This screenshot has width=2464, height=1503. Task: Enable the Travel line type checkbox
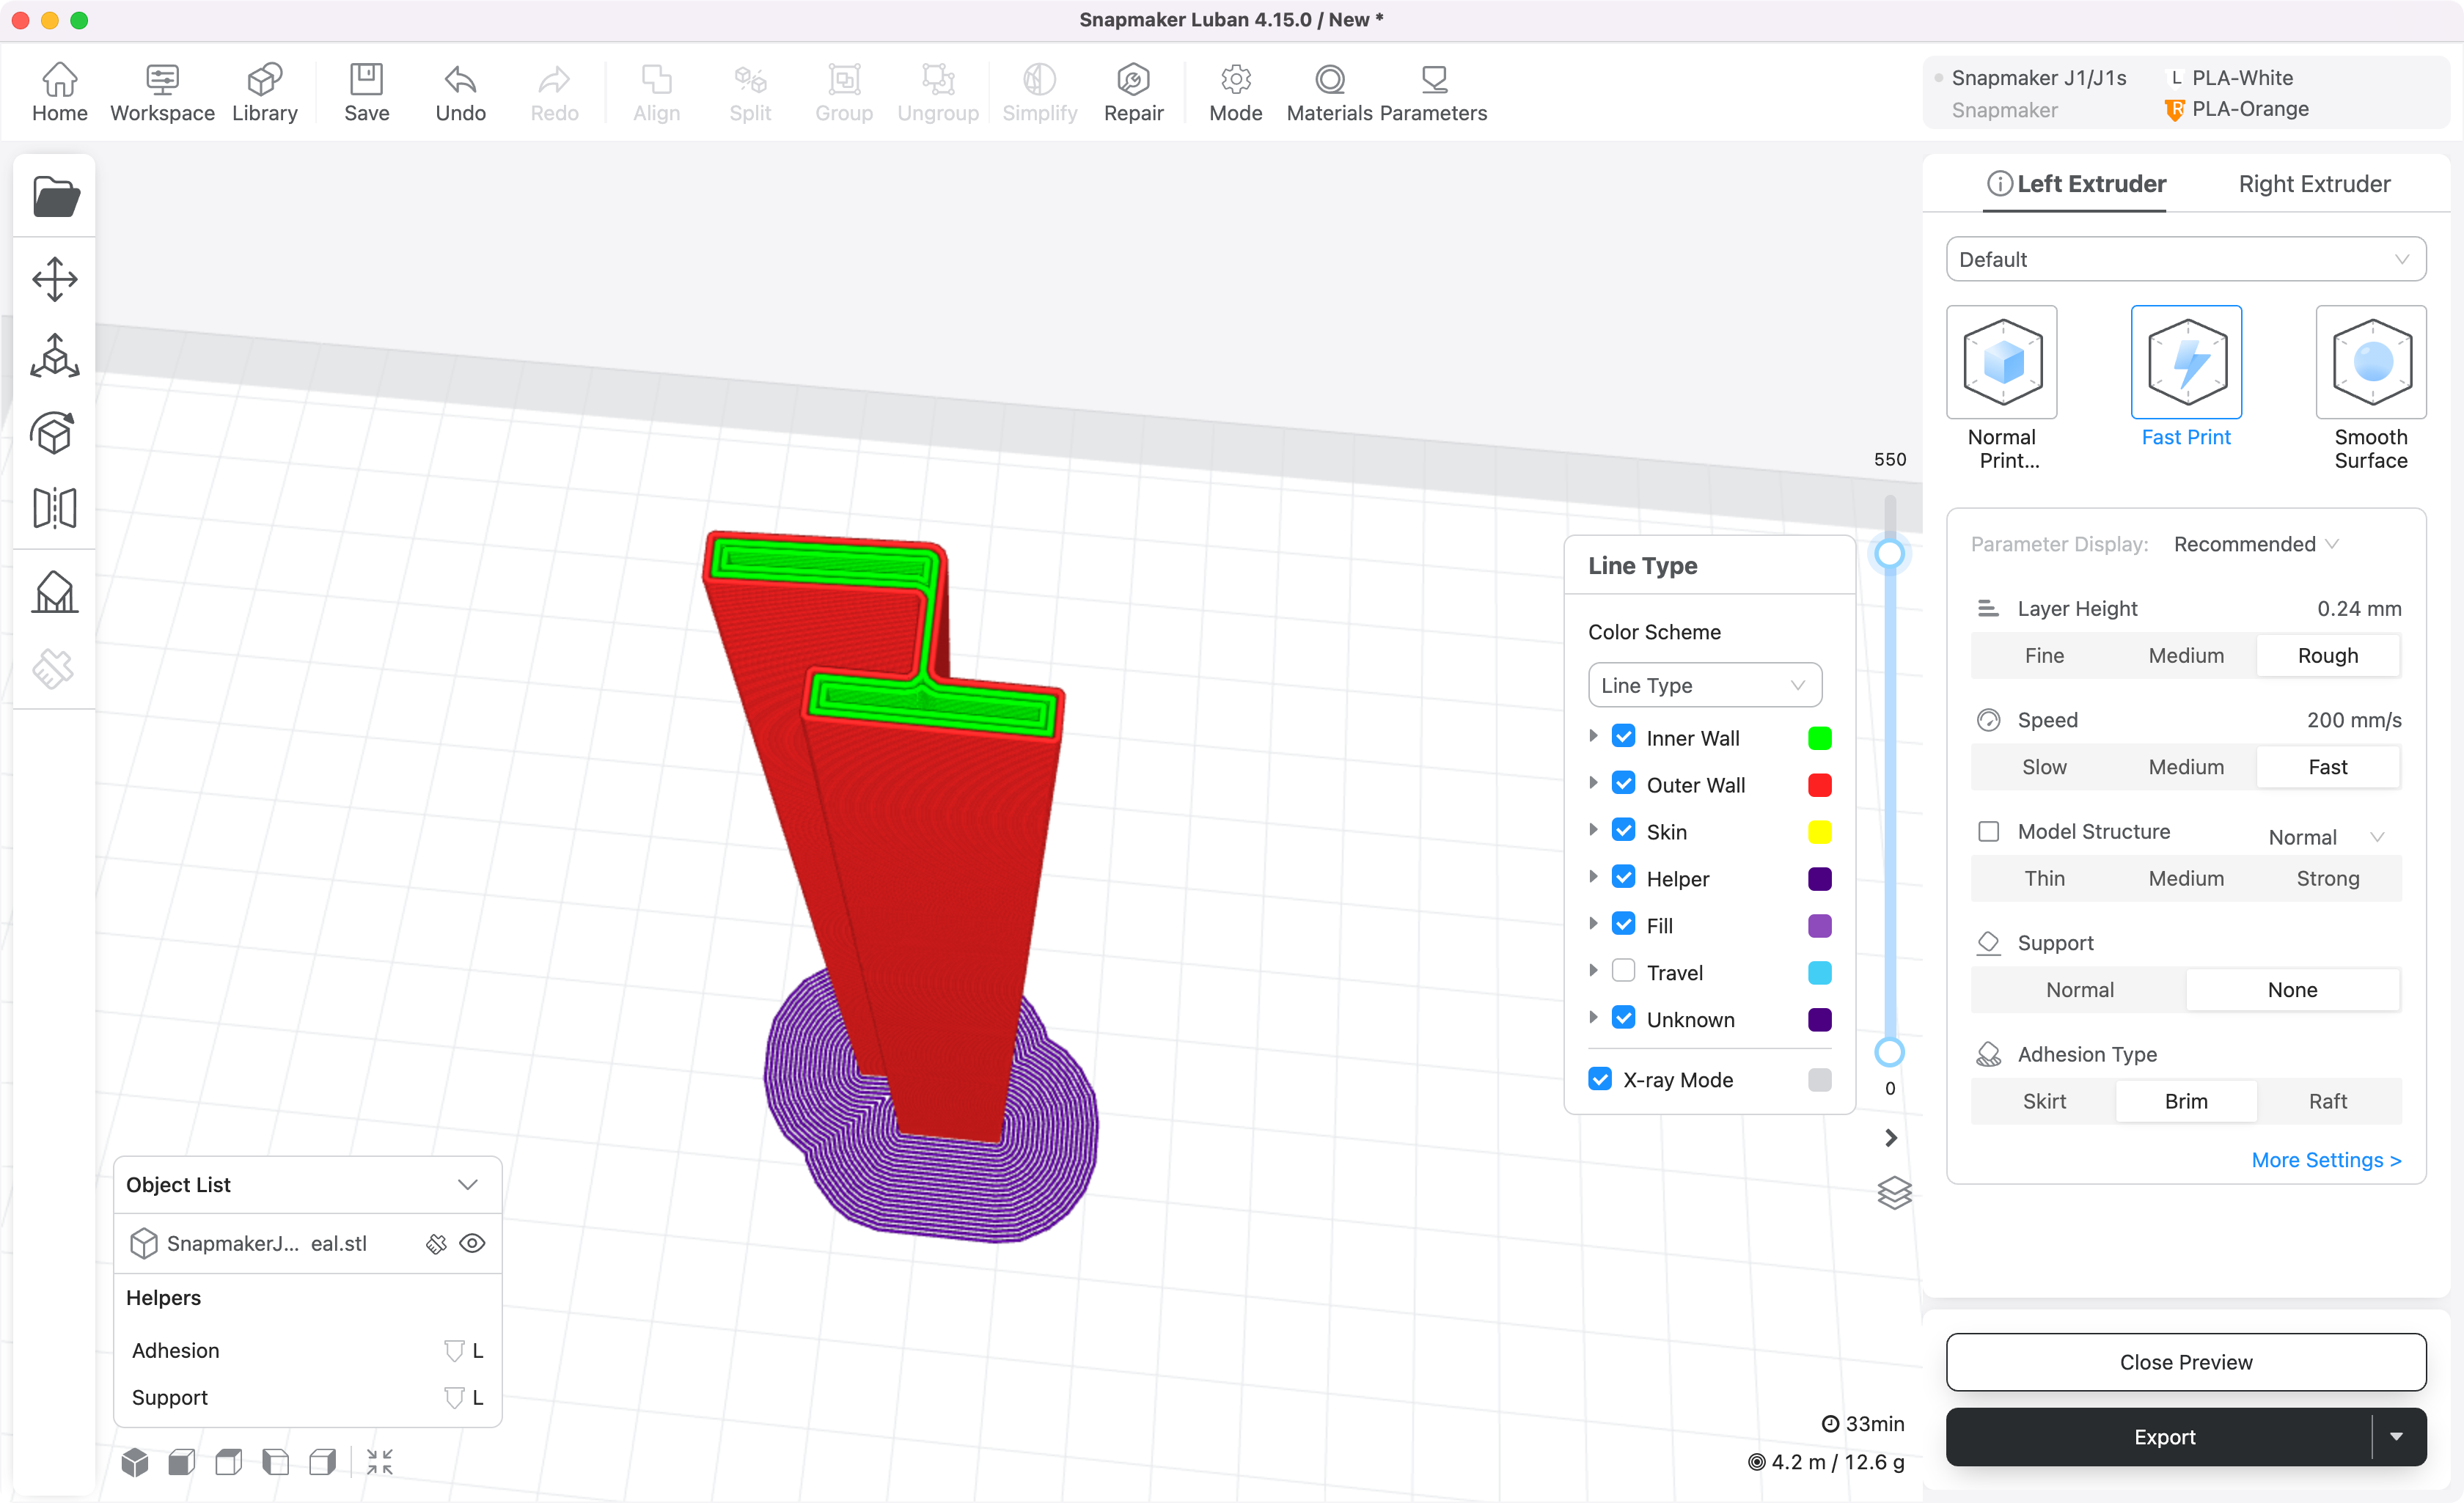[x=1624, y=971]
